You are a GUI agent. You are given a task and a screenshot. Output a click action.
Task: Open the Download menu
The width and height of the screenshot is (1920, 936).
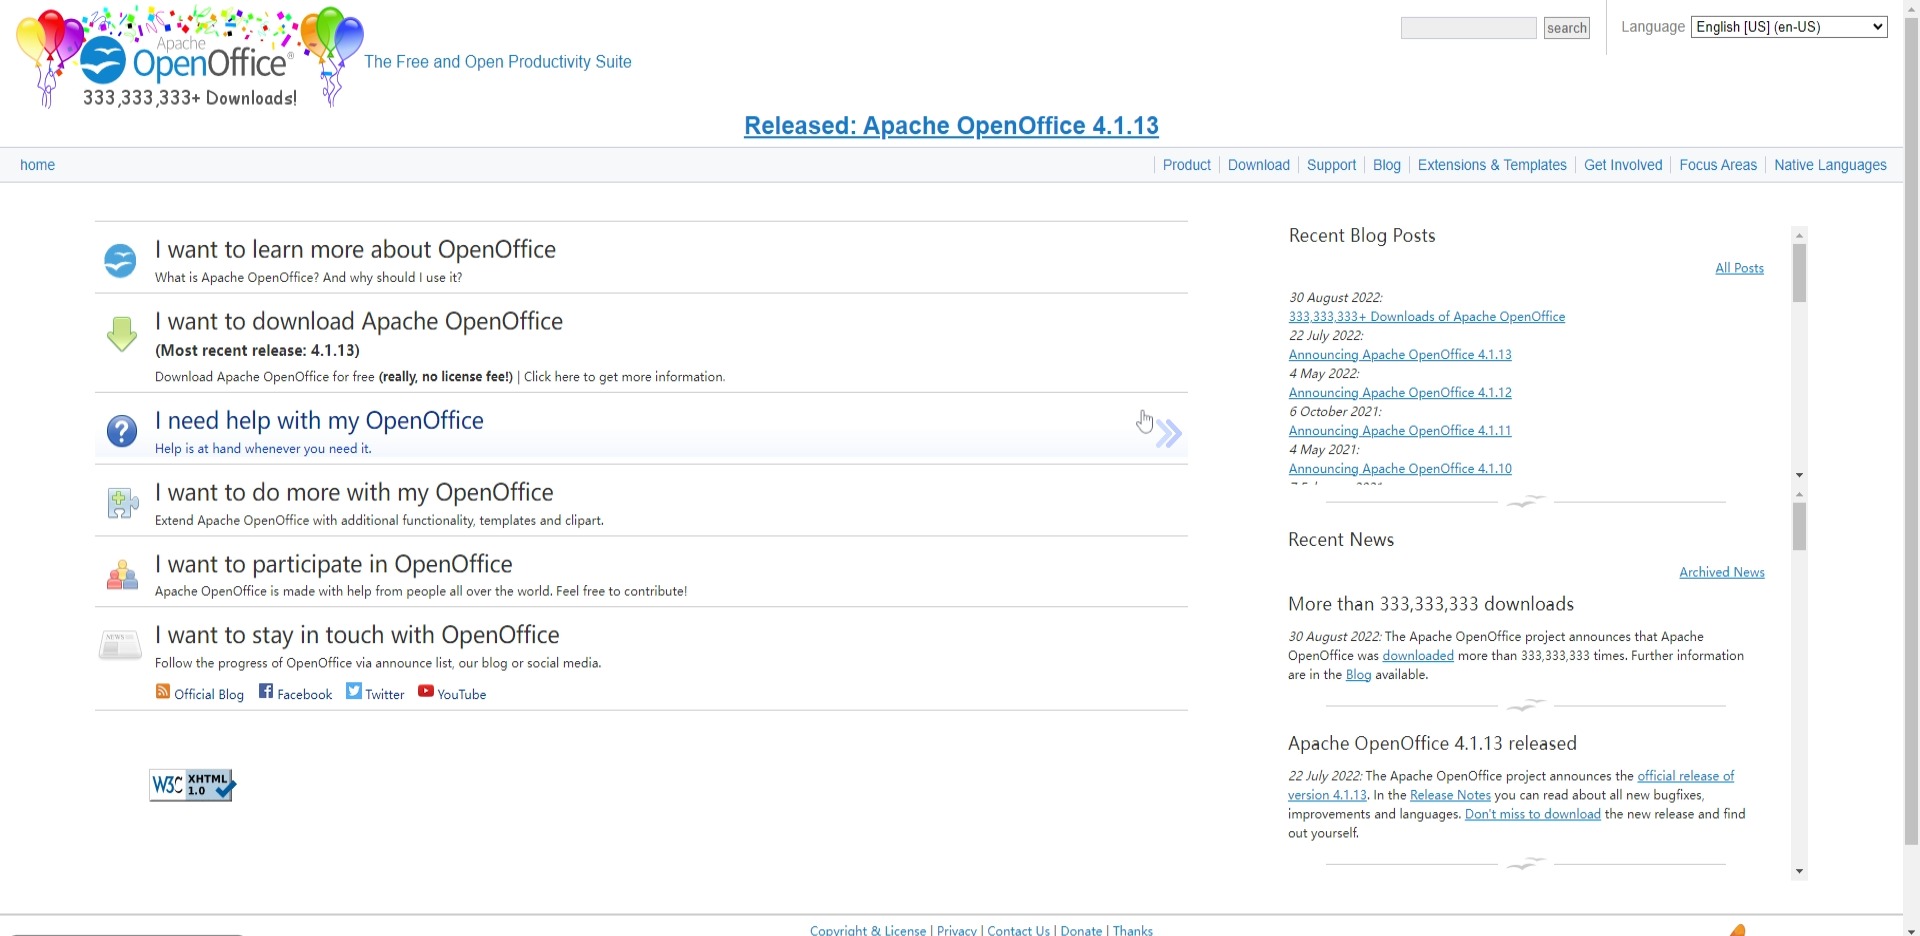[x=1258, y=165]
